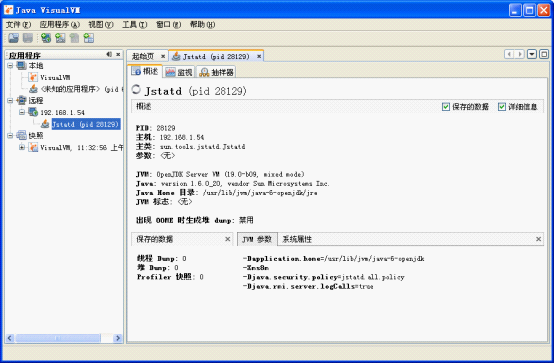The image size is (554, 364).
Task: Minimize the 应用程序 side panel via speaker-shaped icon
Action: [109, 54]
